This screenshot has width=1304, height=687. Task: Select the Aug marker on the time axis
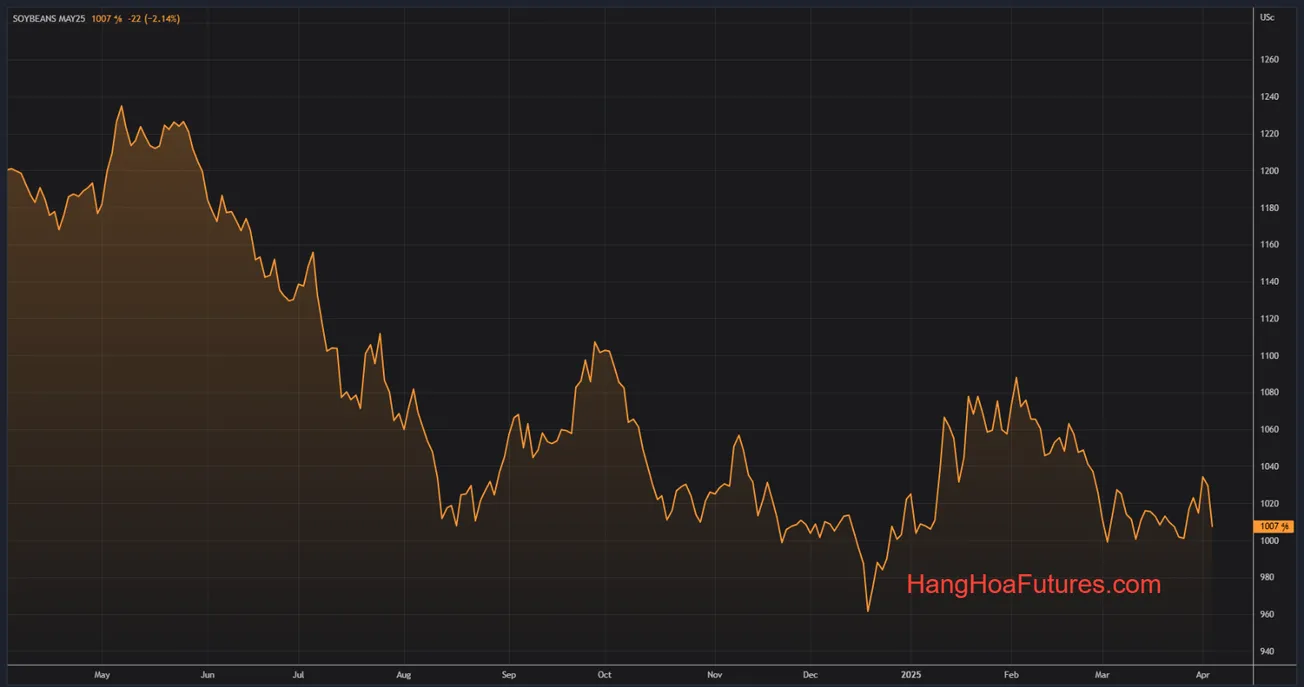tap(403, 675)
